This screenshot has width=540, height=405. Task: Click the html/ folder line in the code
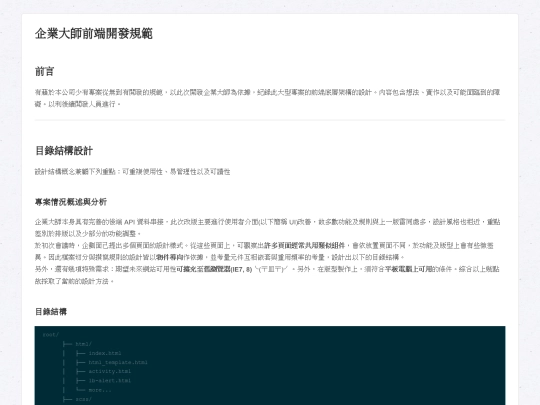83,344
